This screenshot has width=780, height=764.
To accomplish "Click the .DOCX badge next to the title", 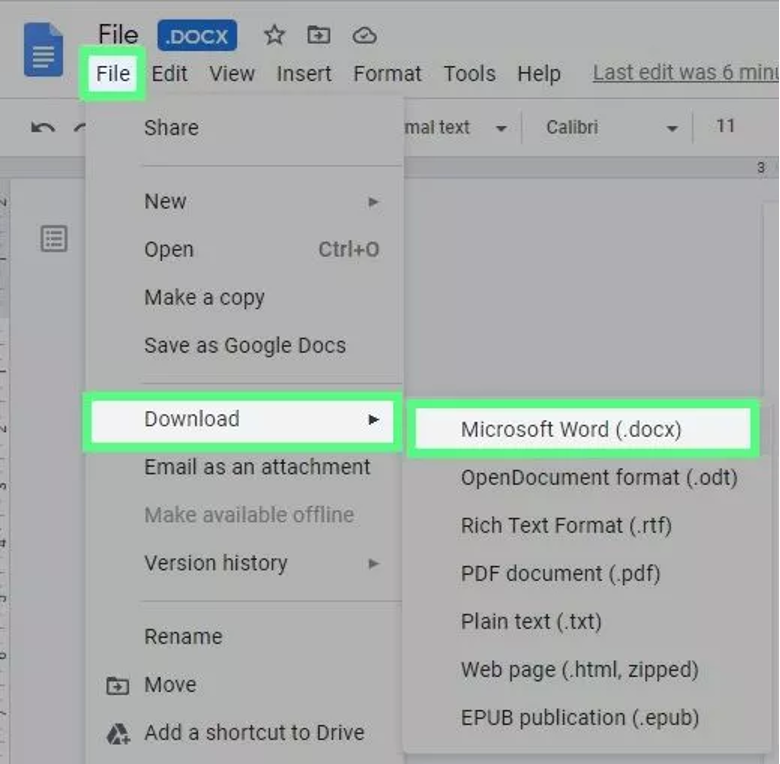I will click(197, 36).
